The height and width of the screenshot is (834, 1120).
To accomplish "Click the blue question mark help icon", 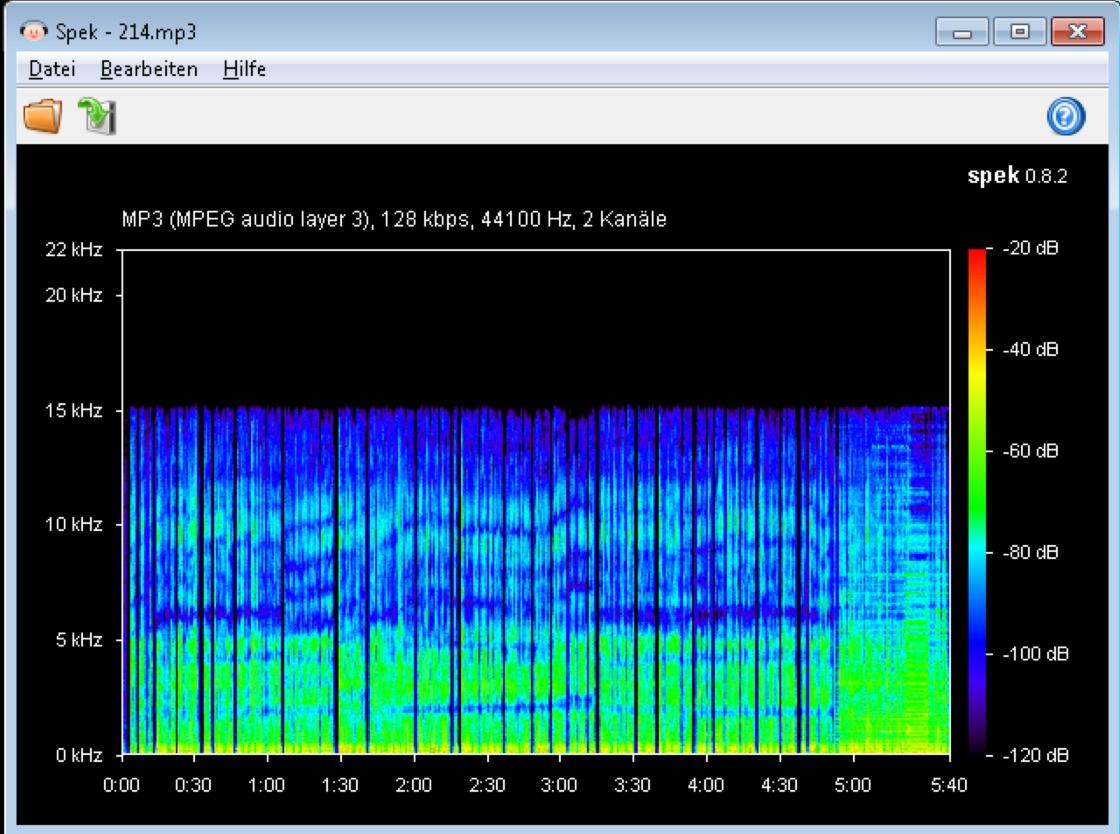I will pyautogui.click(x=1066, y=117).
